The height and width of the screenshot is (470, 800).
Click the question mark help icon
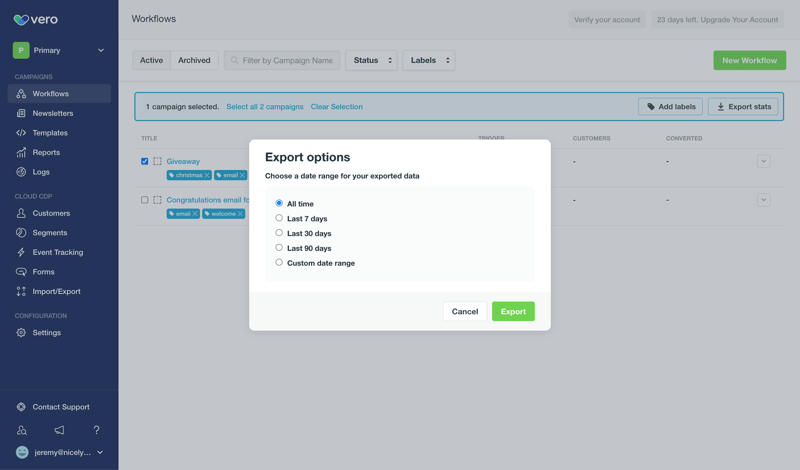[x=96, y=430]
